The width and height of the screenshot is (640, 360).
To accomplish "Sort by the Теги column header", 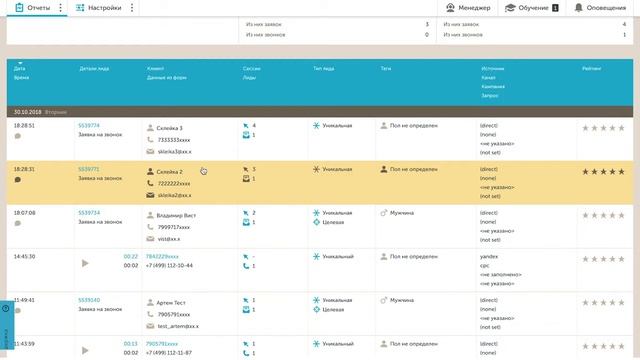I will tap(386, 69).
